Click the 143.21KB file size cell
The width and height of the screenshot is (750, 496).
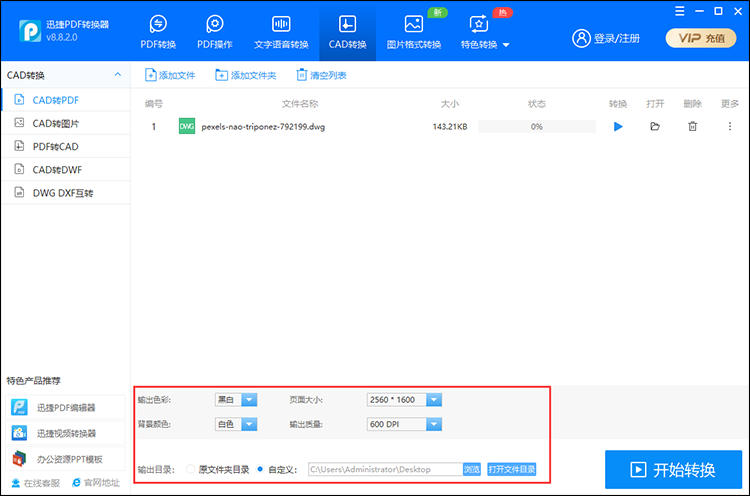[450, 127]
